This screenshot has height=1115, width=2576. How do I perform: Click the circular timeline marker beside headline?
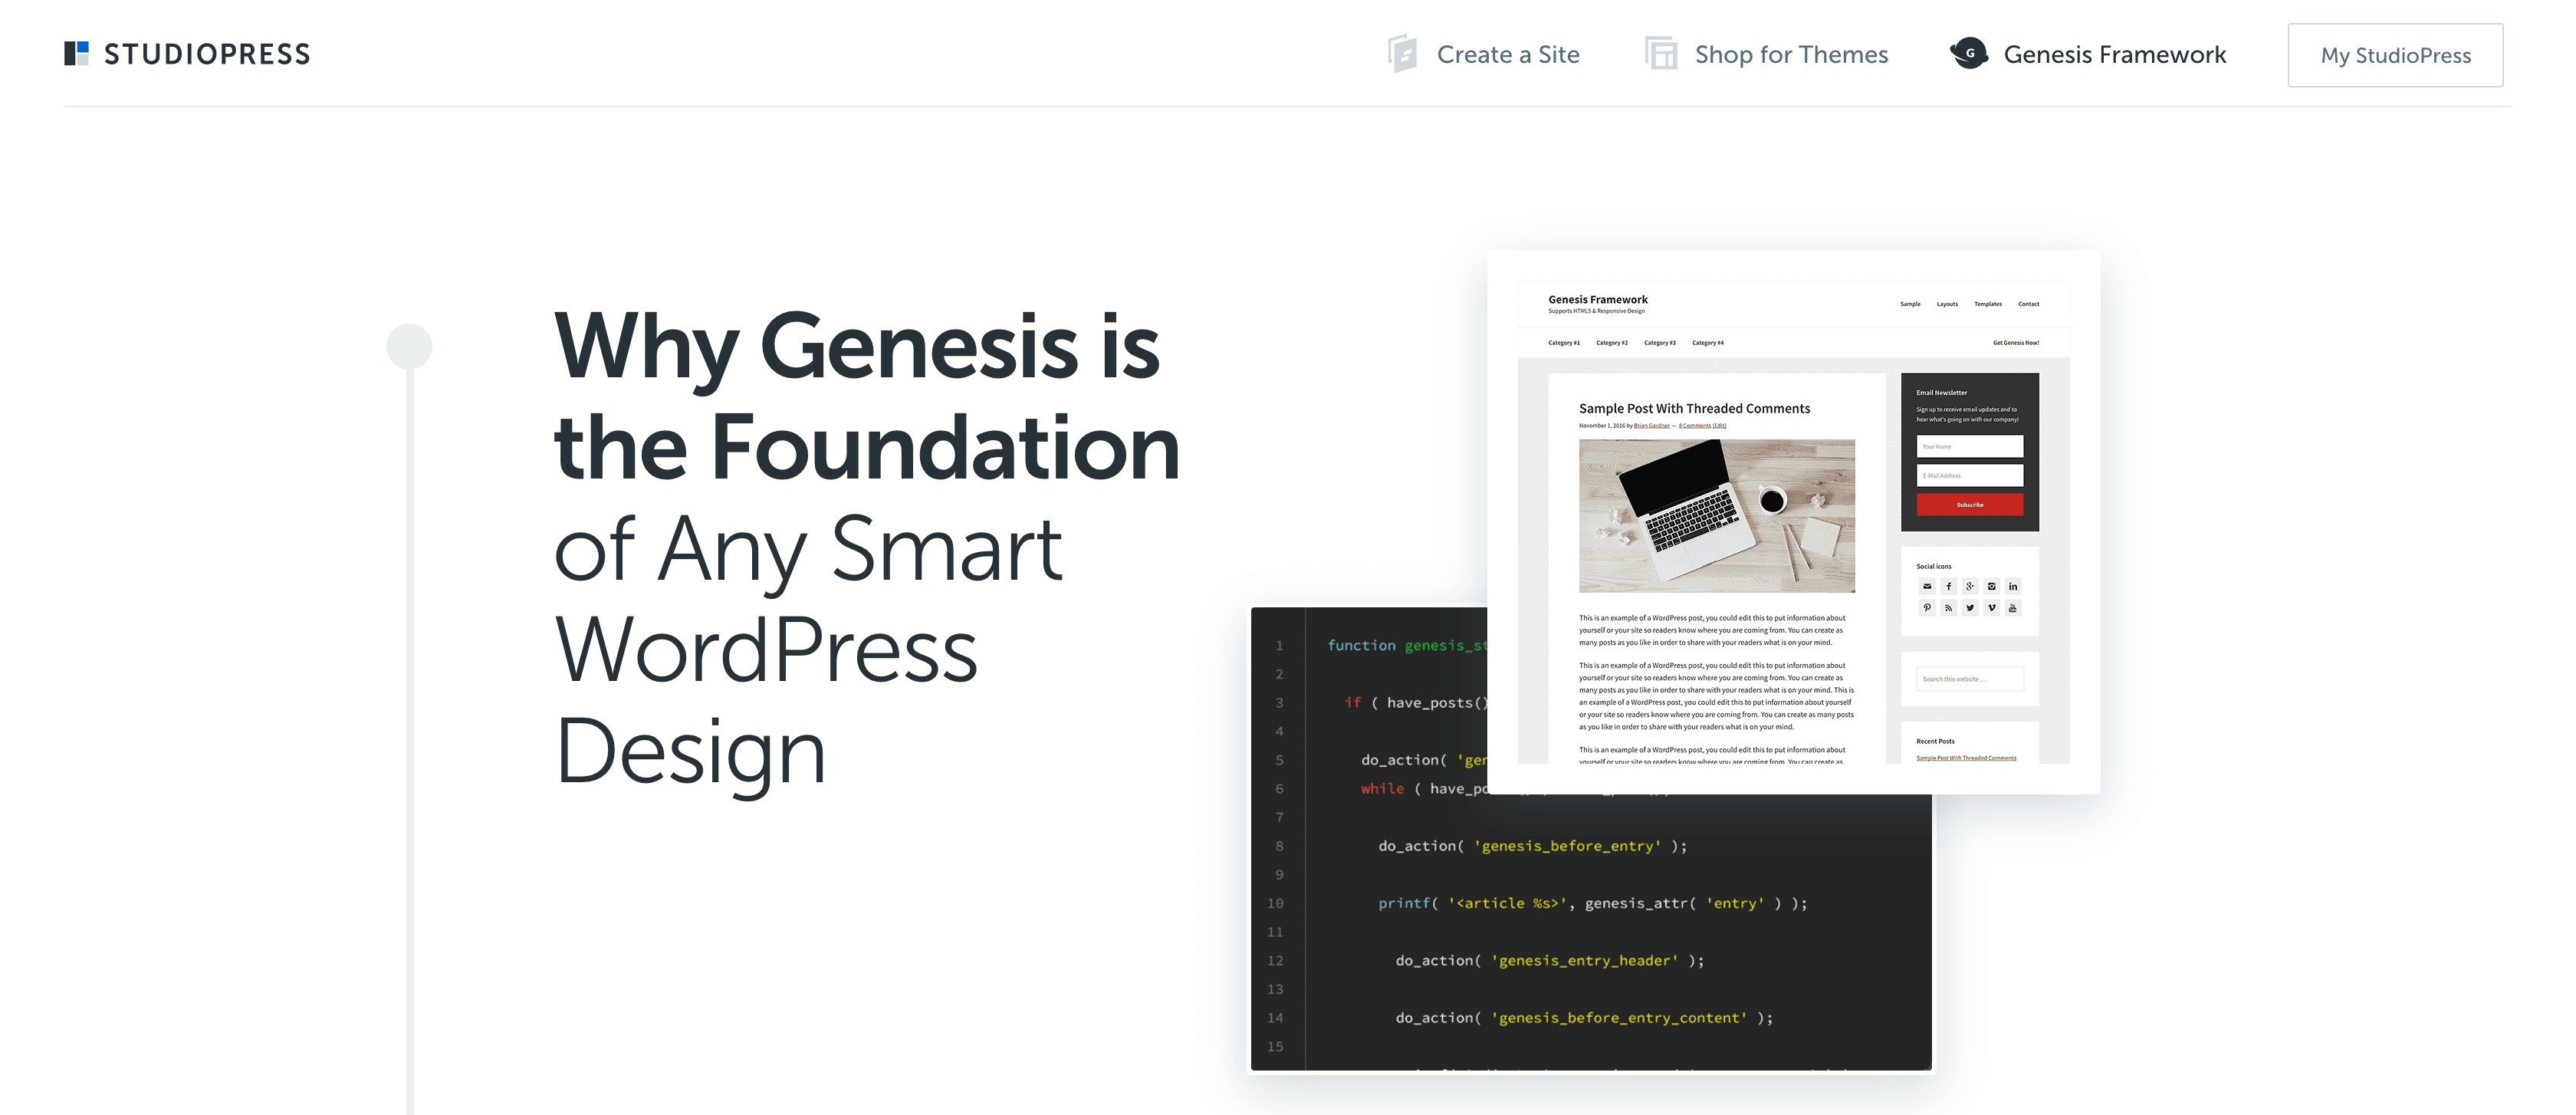409,346
